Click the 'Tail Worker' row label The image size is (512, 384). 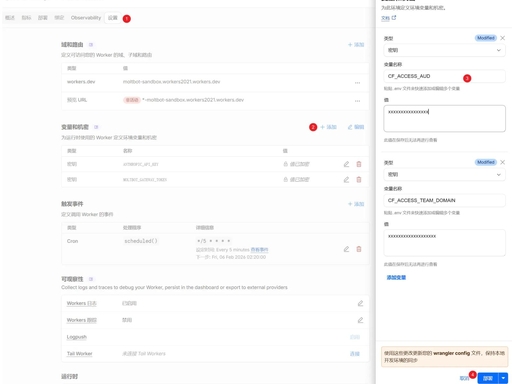[x=80, y=354]
